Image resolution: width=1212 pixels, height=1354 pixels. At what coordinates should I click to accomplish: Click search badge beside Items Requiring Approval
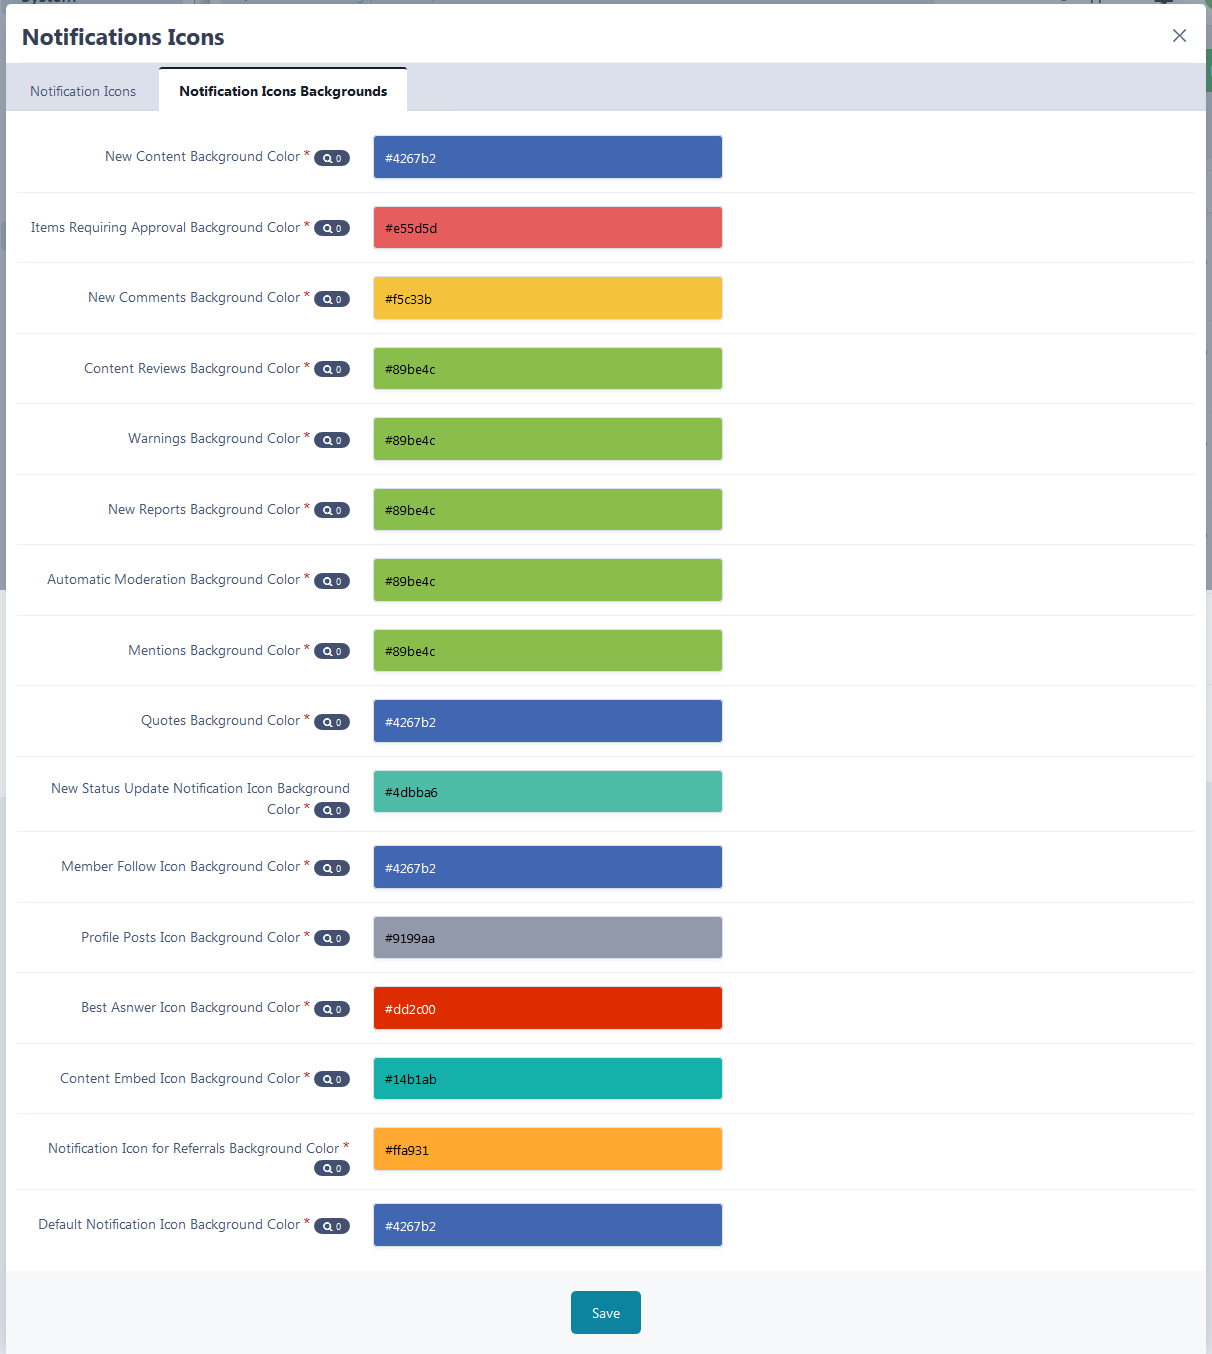tap(332, 228)
